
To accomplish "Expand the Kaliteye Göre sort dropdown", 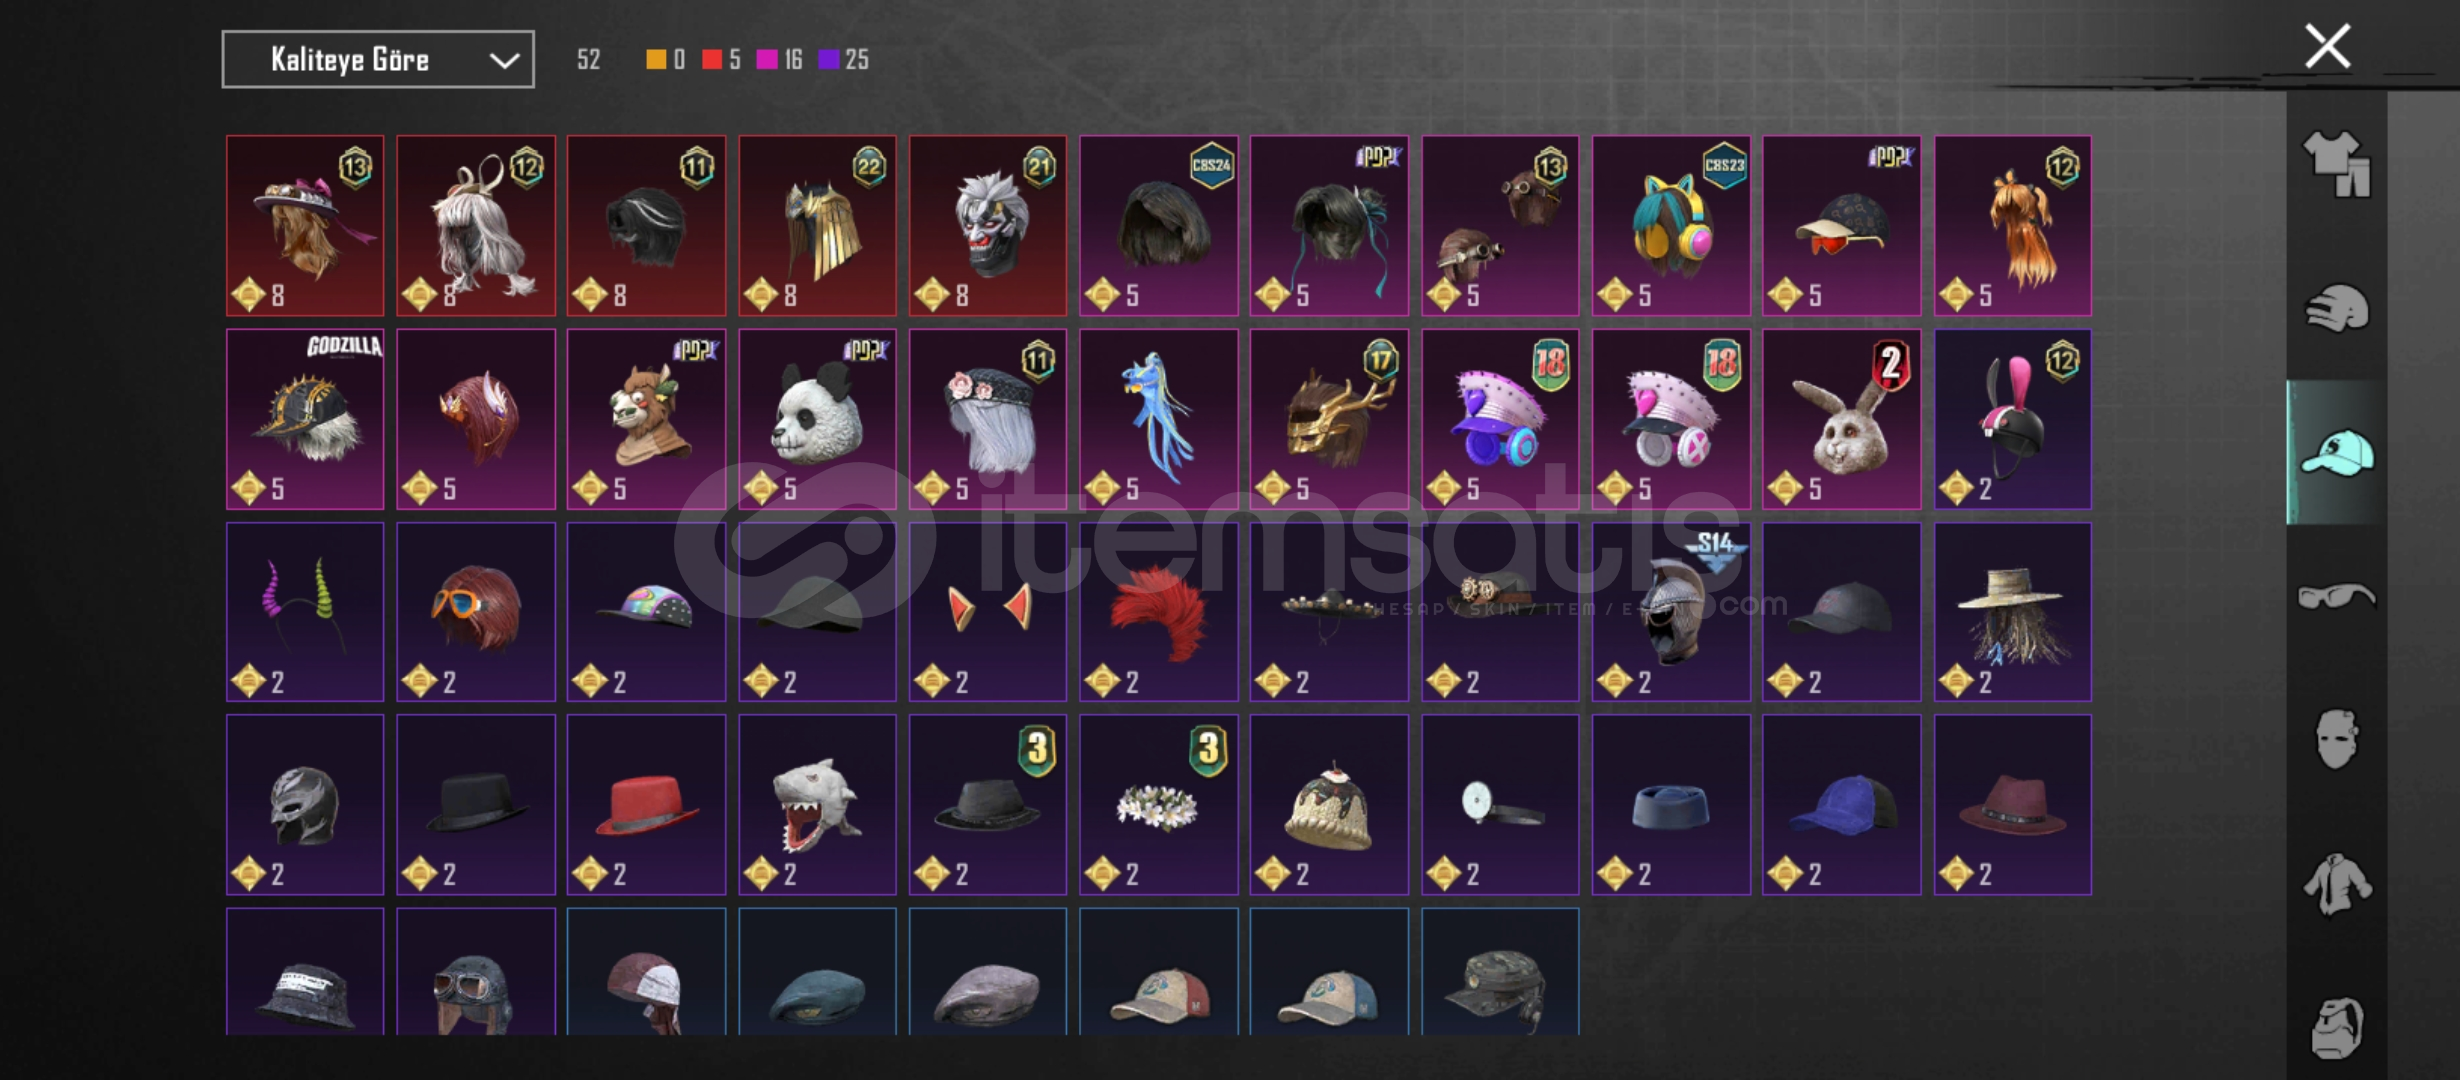I will [378, 59].
